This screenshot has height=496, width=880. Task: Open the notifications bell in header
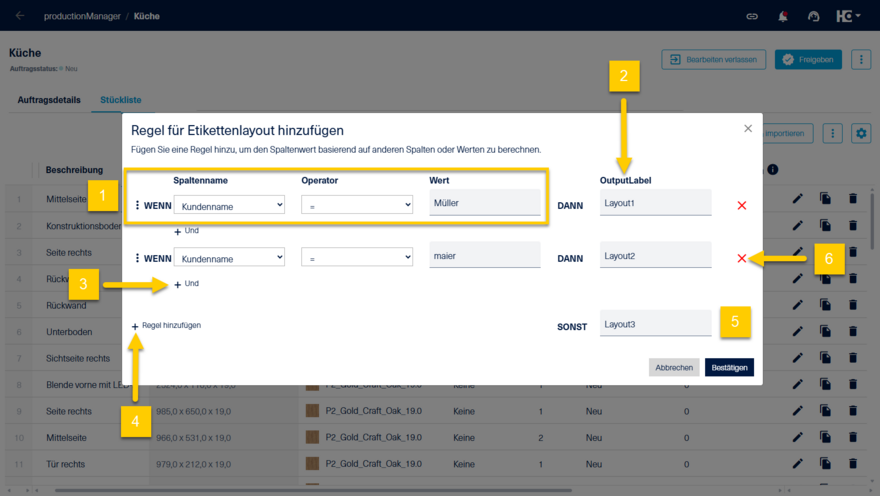pyautogui.click(x=782, y=16)
